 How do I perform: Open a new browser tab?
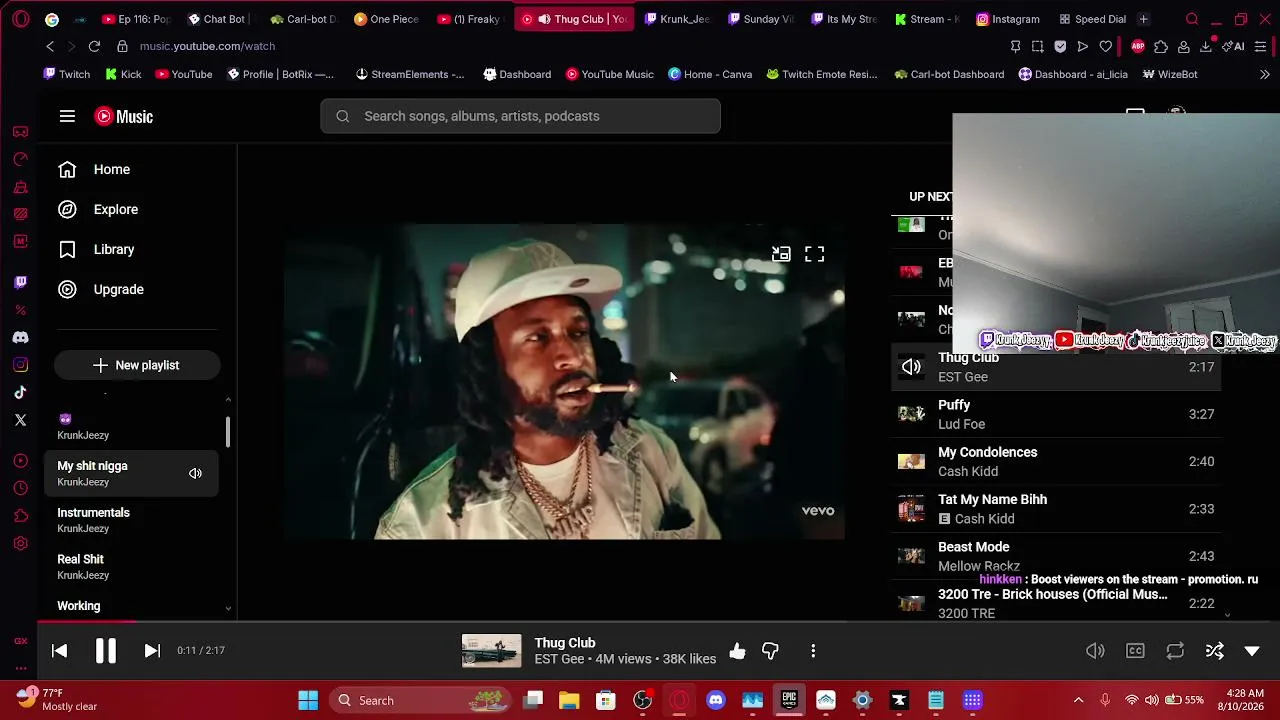[x=1143, y=19]
